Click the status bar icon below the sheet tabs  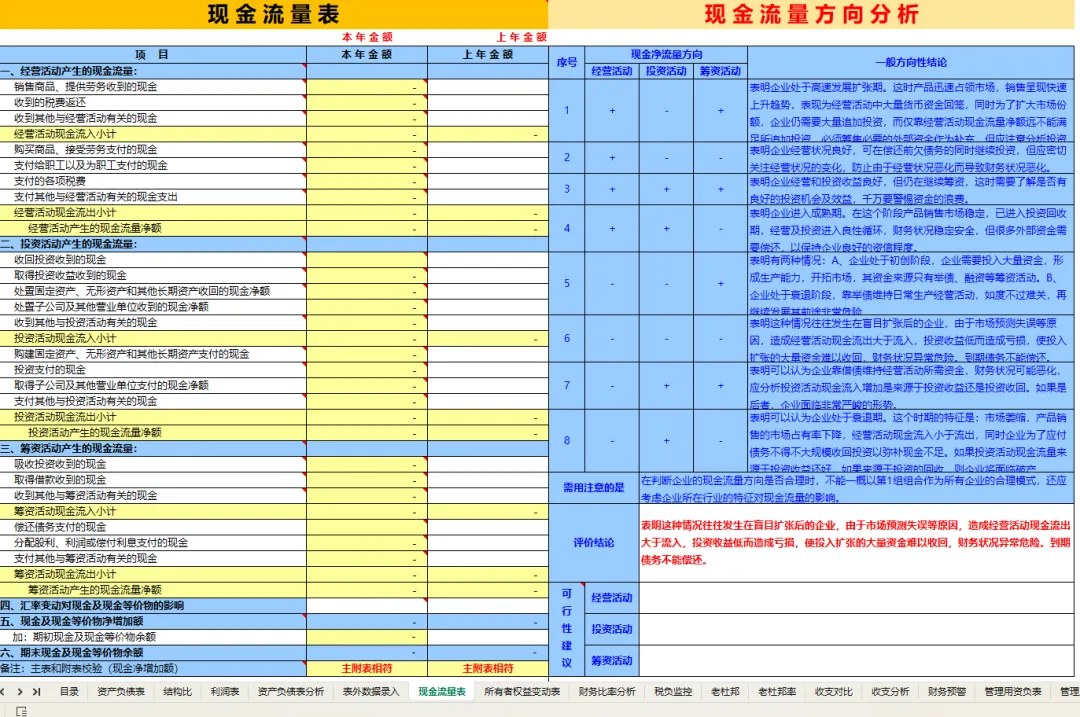tap(21, 711)
